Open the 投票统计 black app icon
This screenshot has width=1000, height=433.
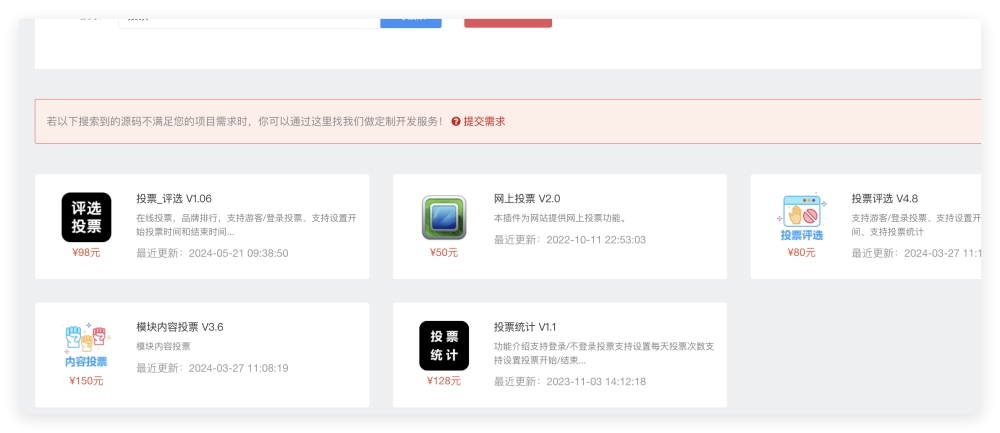444,346
